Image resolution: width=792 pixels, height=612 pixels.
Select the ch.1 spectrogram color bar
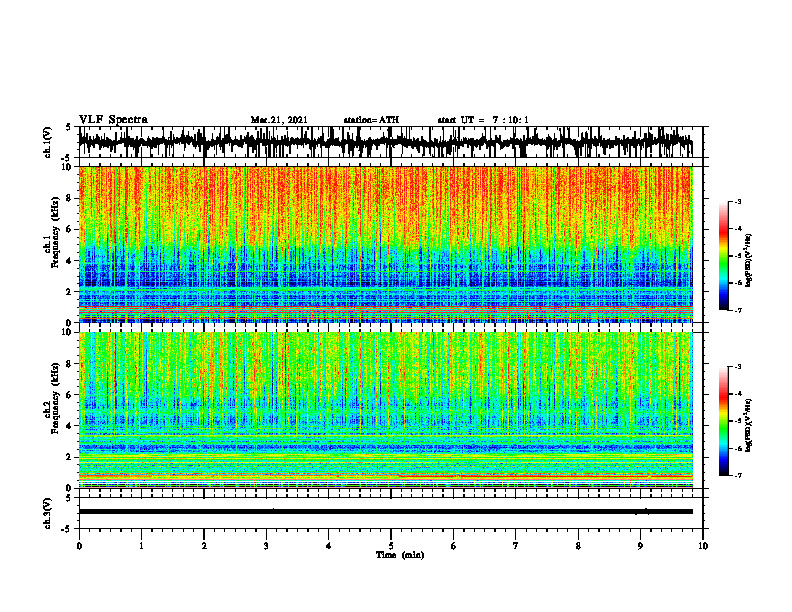coord(723,256)
